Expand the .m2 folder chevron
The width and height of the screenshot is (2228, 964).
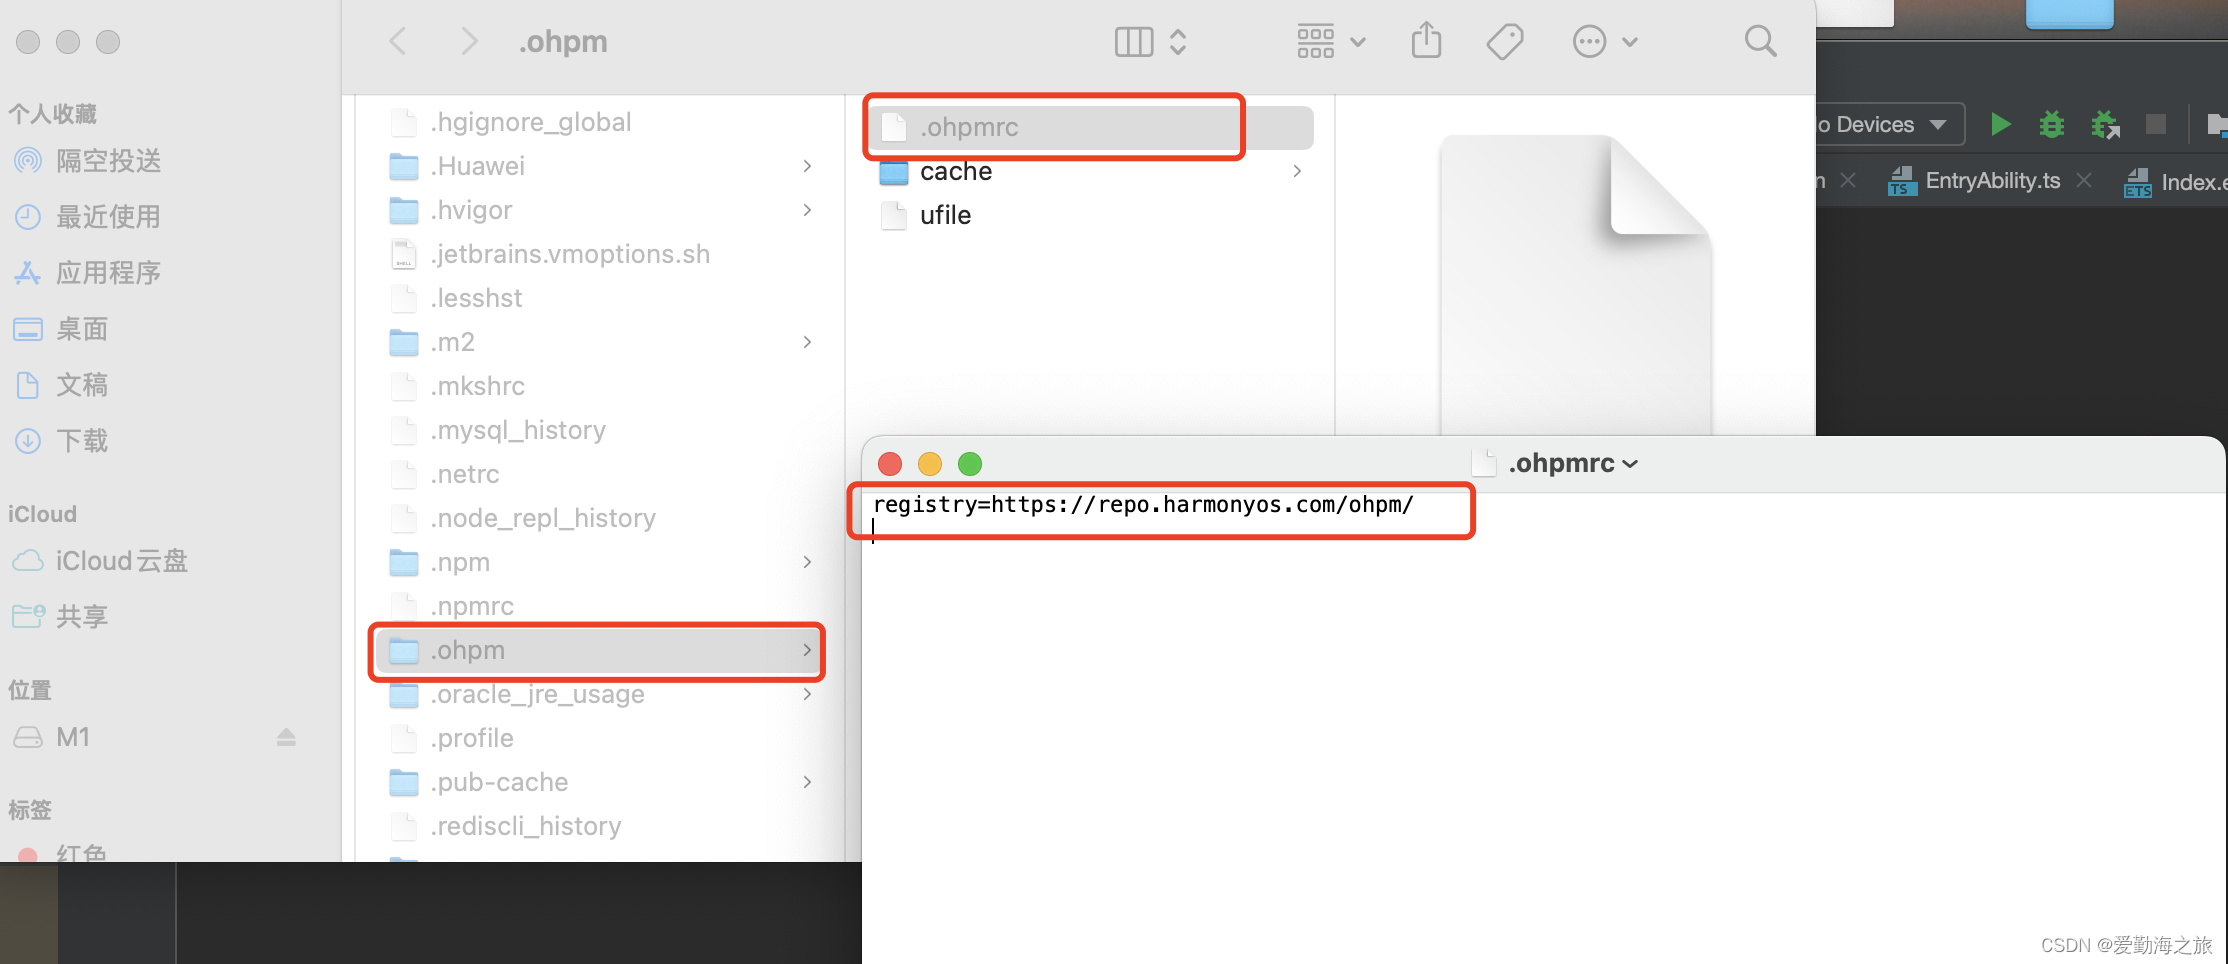pyautogui.click(x=807, y=342)
